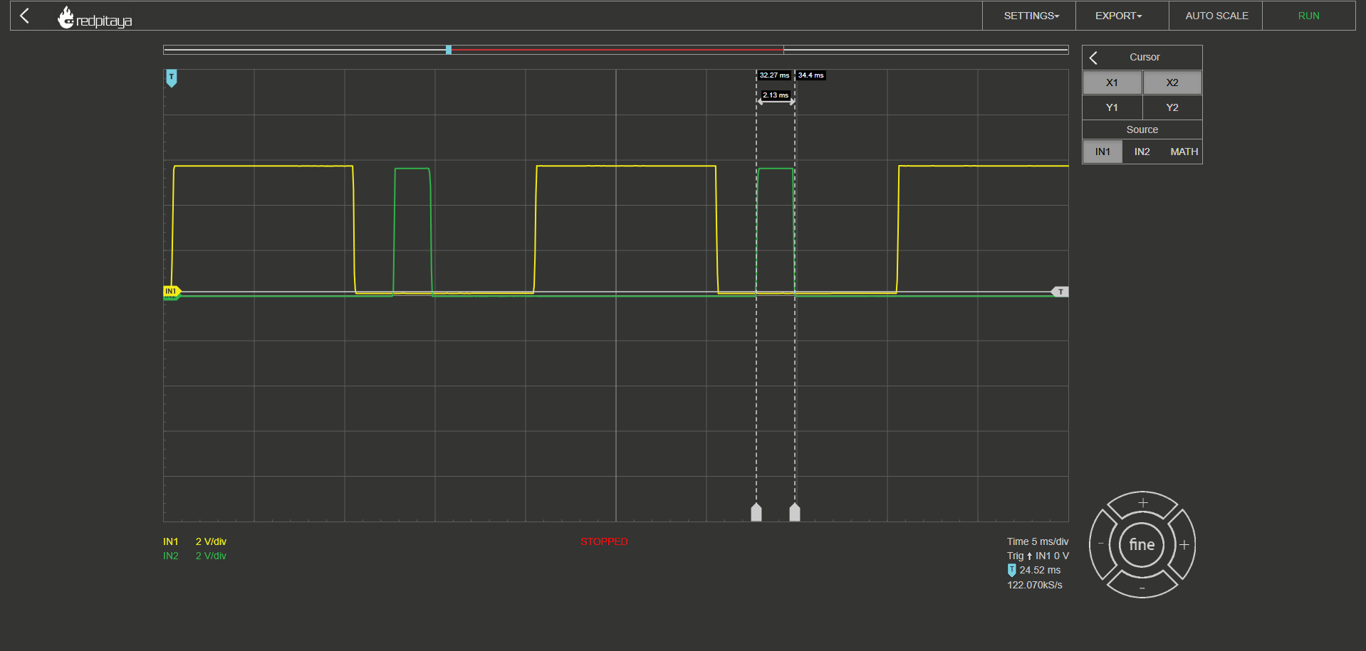Click the Source heading in cursor panel
This screenshot has height=651, width=1366.
tap(1142, 130)
